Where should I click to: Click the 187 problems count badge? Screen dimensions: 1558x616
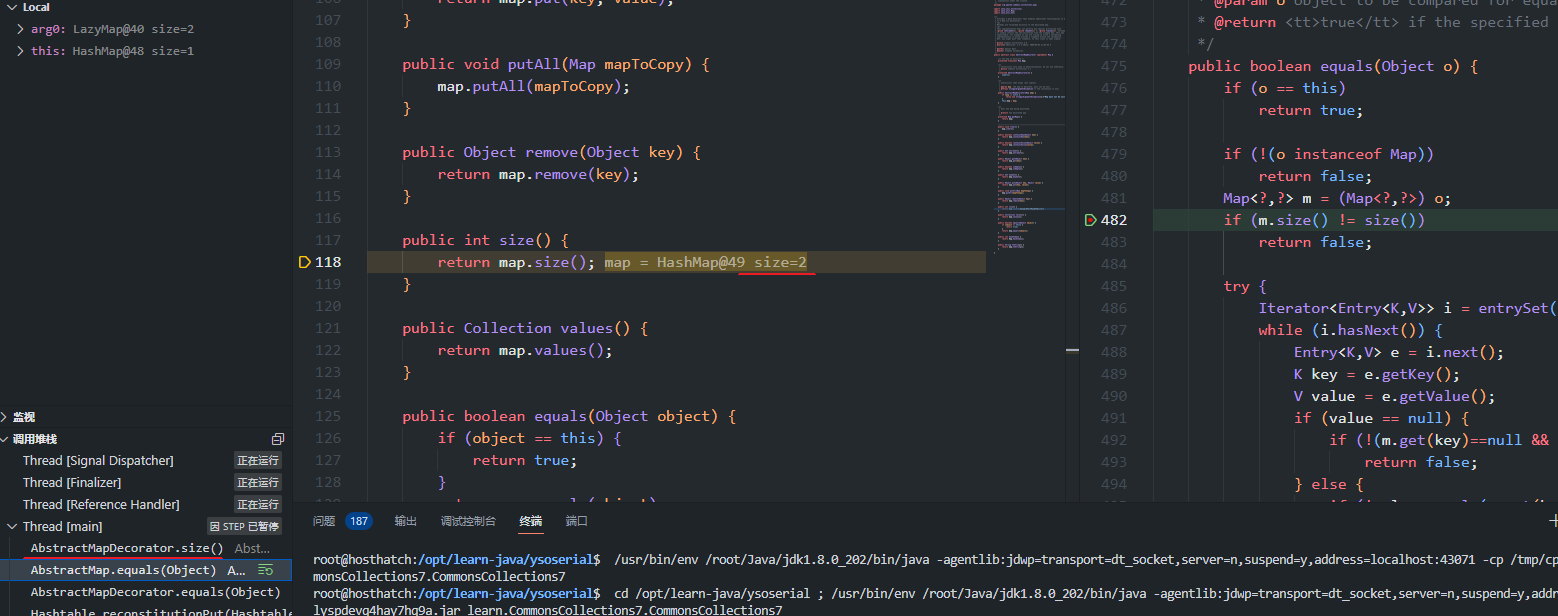click(358, 521)
